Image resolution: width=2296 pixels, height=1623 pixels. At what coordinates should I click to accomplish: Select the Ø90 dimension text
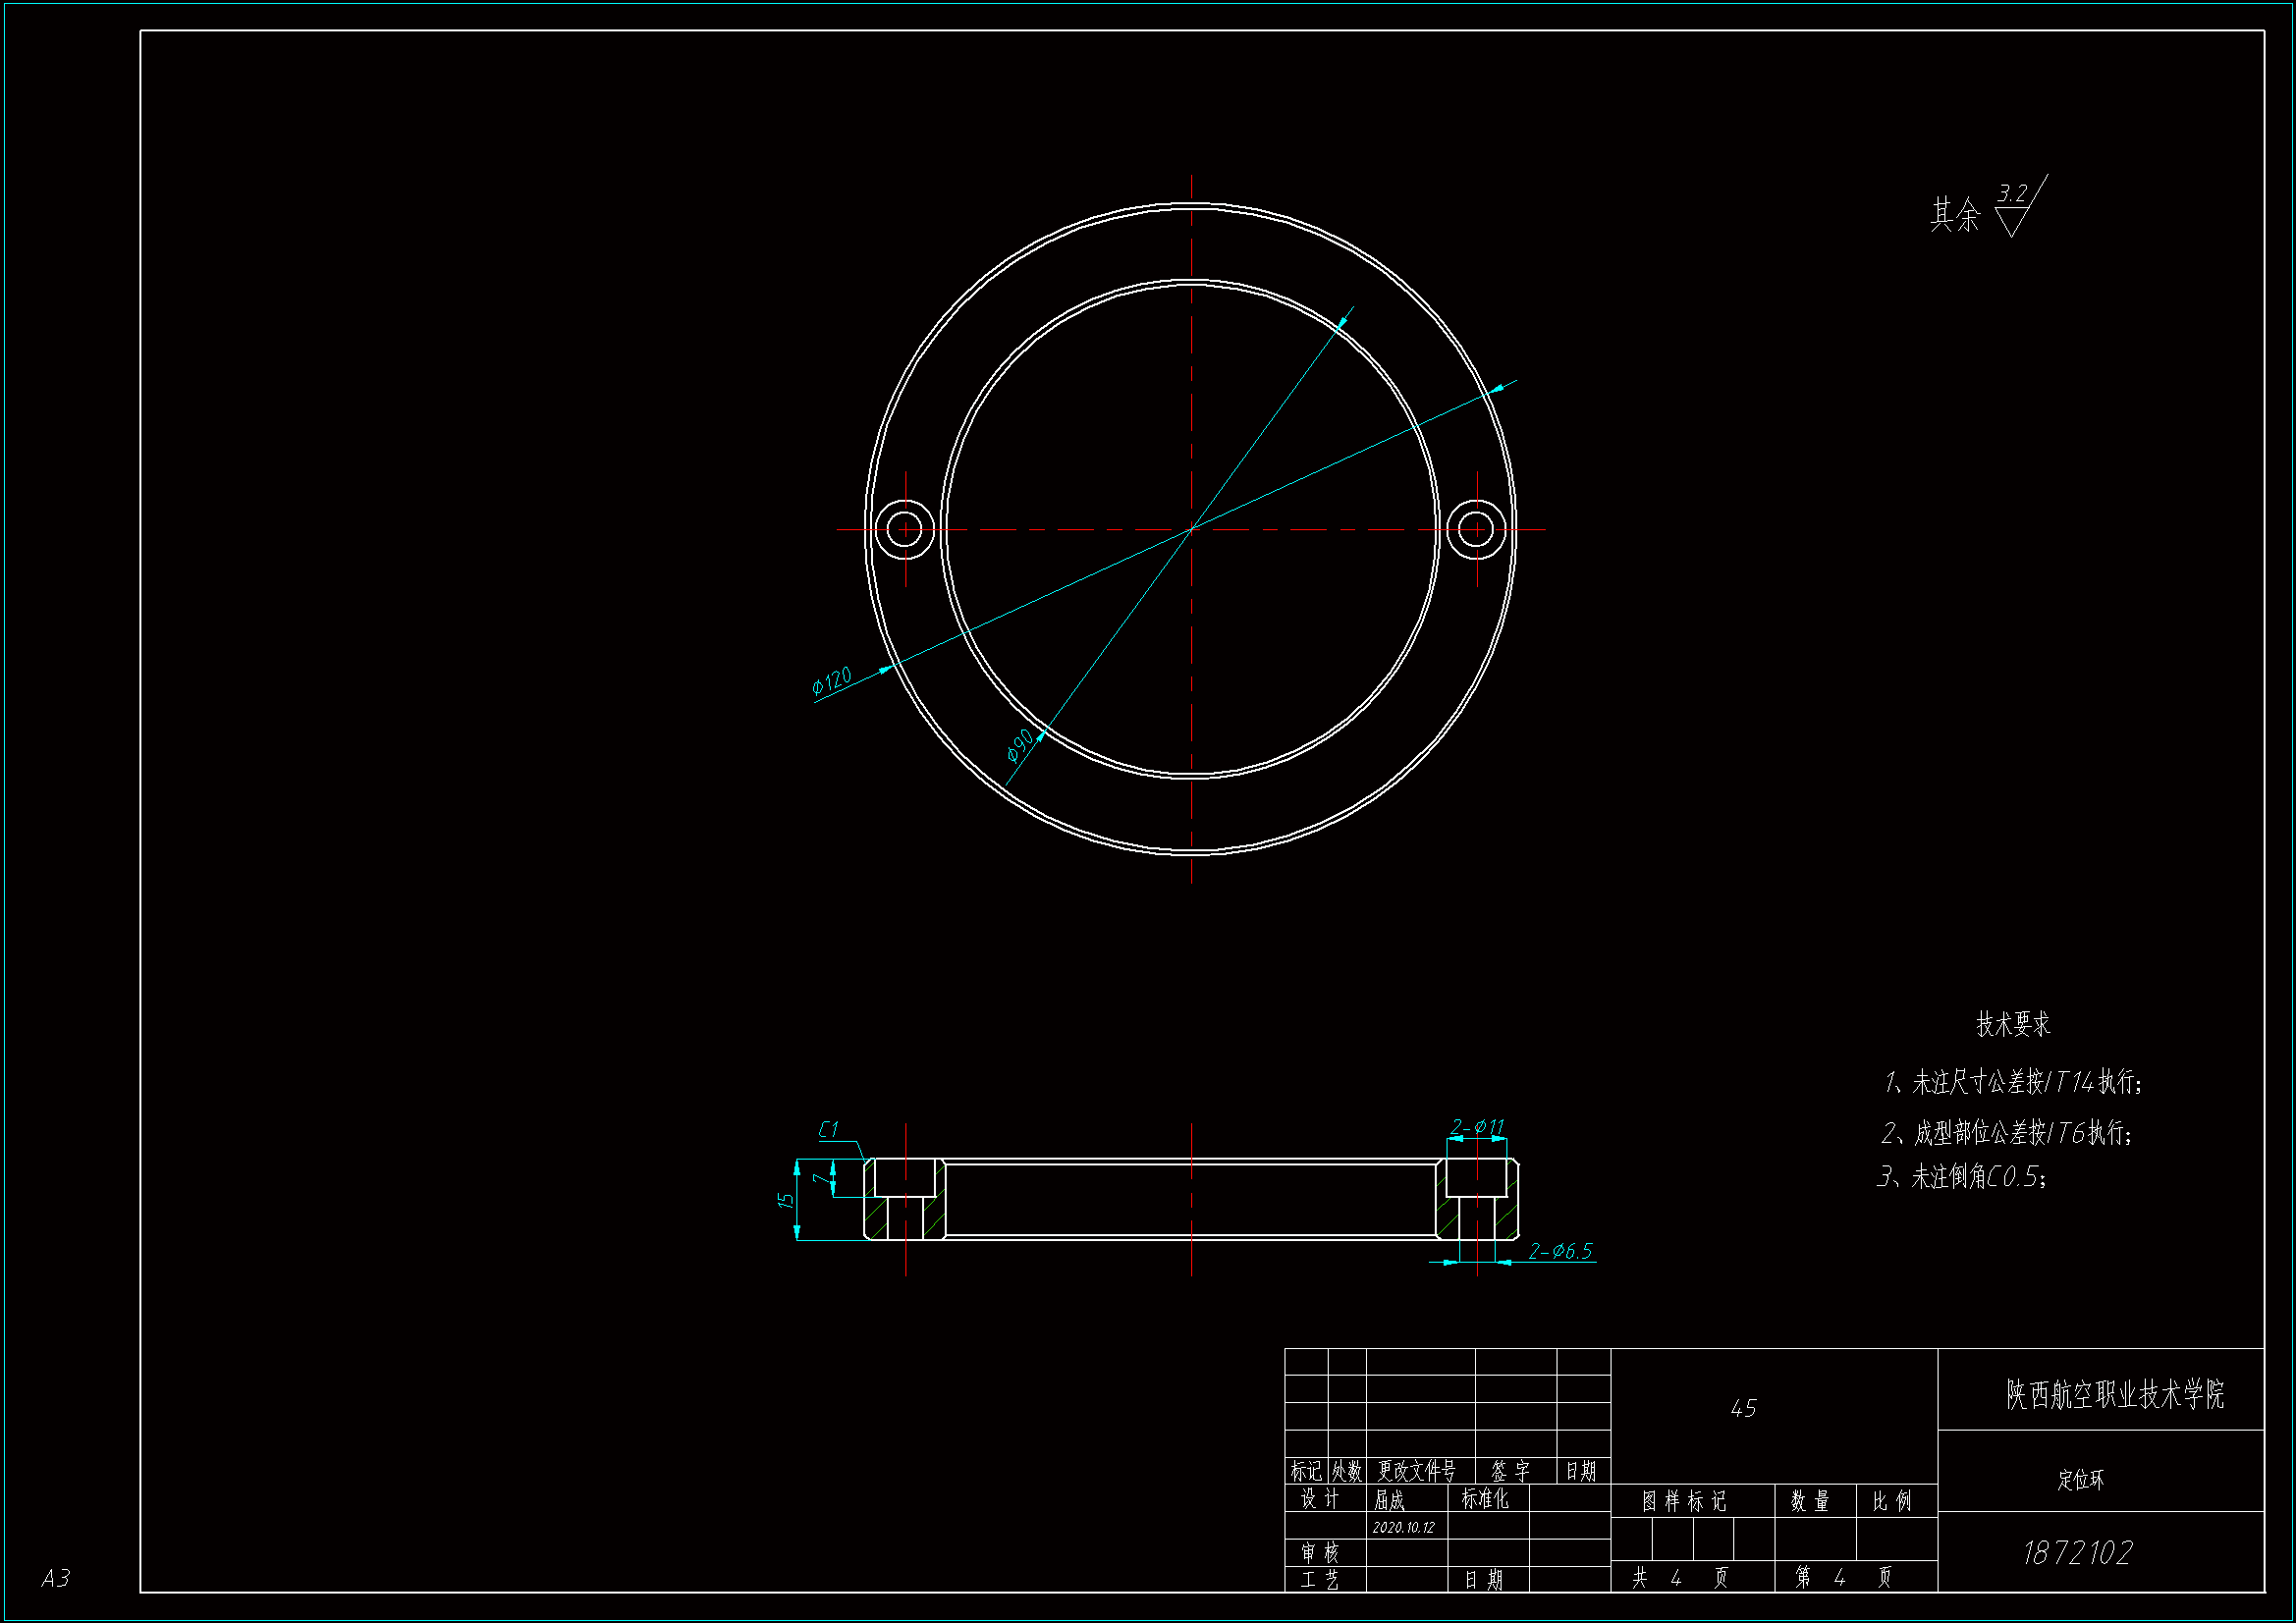tap(1019, 744)
